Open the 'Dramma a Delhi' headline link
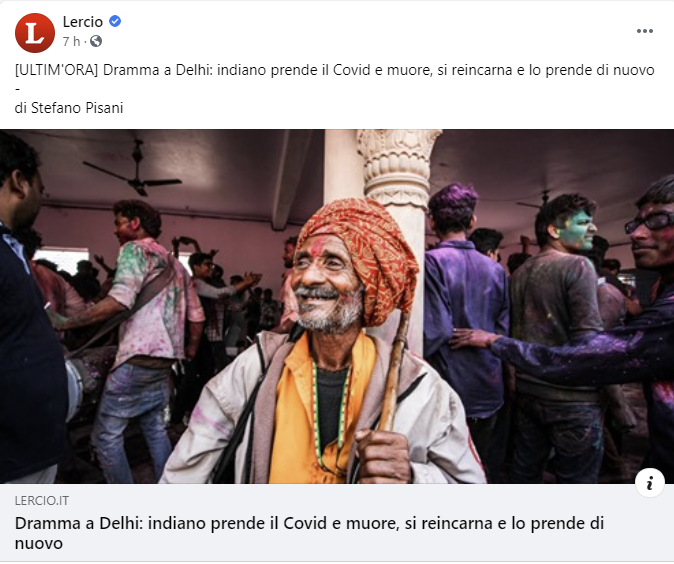The height and width of the screenshot is (564, 674). [x=309, y=533]
